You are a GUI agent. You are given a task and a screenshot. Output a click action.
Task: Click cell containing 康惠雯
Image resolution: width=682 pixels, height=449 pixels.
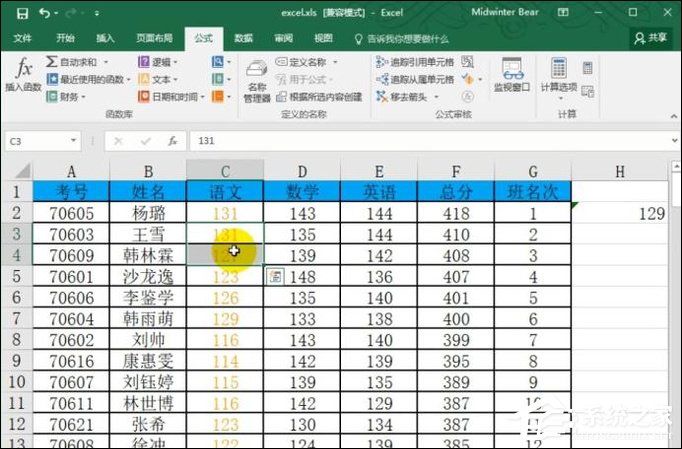pos(148,361)
